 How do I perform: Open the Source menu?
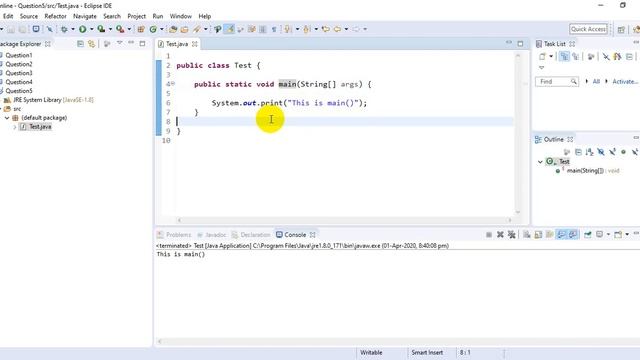(x=29, y=16)
